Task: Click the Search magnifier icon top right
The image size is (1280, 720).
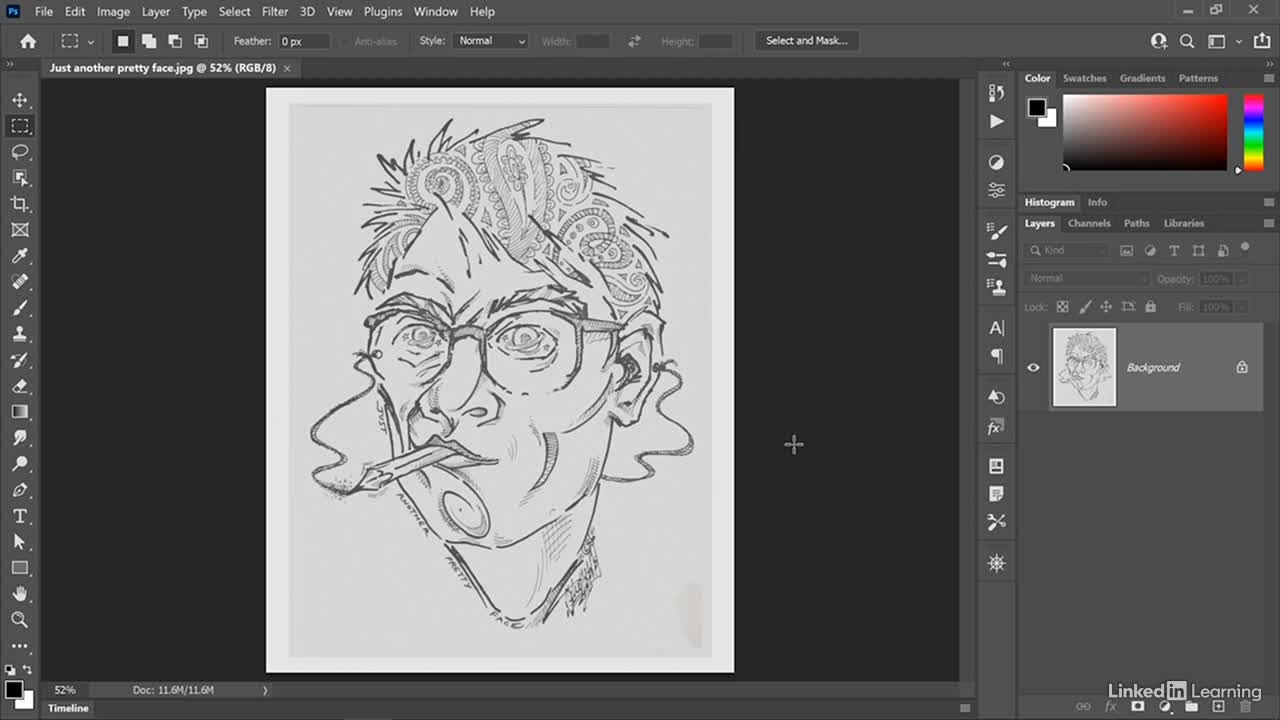Action: (x=1187, y=41)
